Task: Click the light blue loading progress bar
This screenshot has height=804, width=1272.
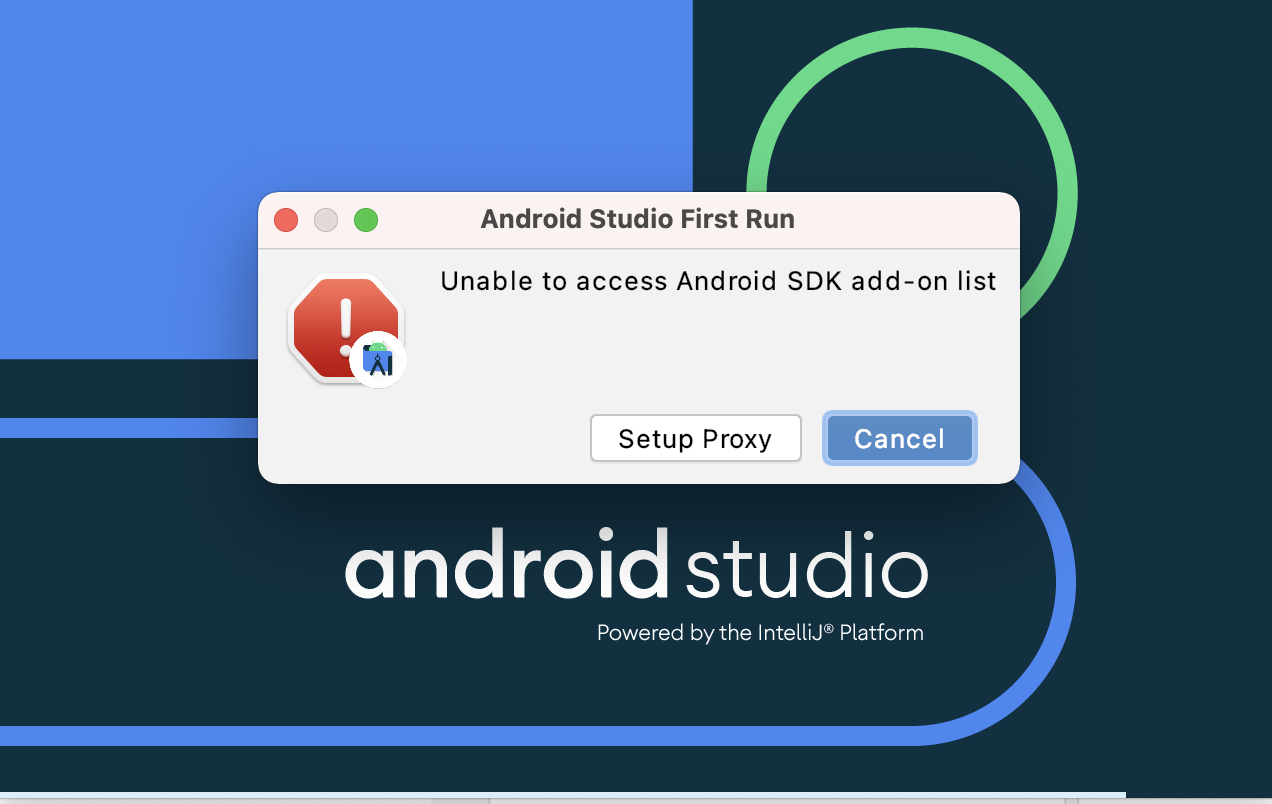Action: [560, 797]
